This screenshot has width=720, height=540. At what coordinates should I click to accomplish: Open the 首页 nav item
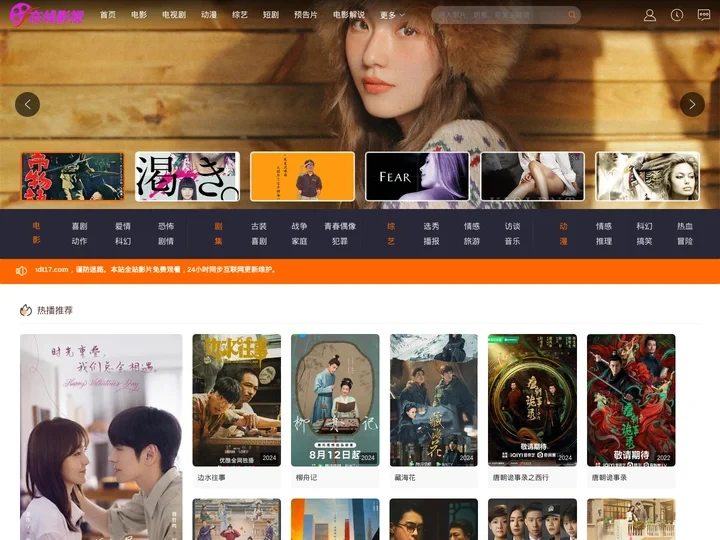point(108,15)
